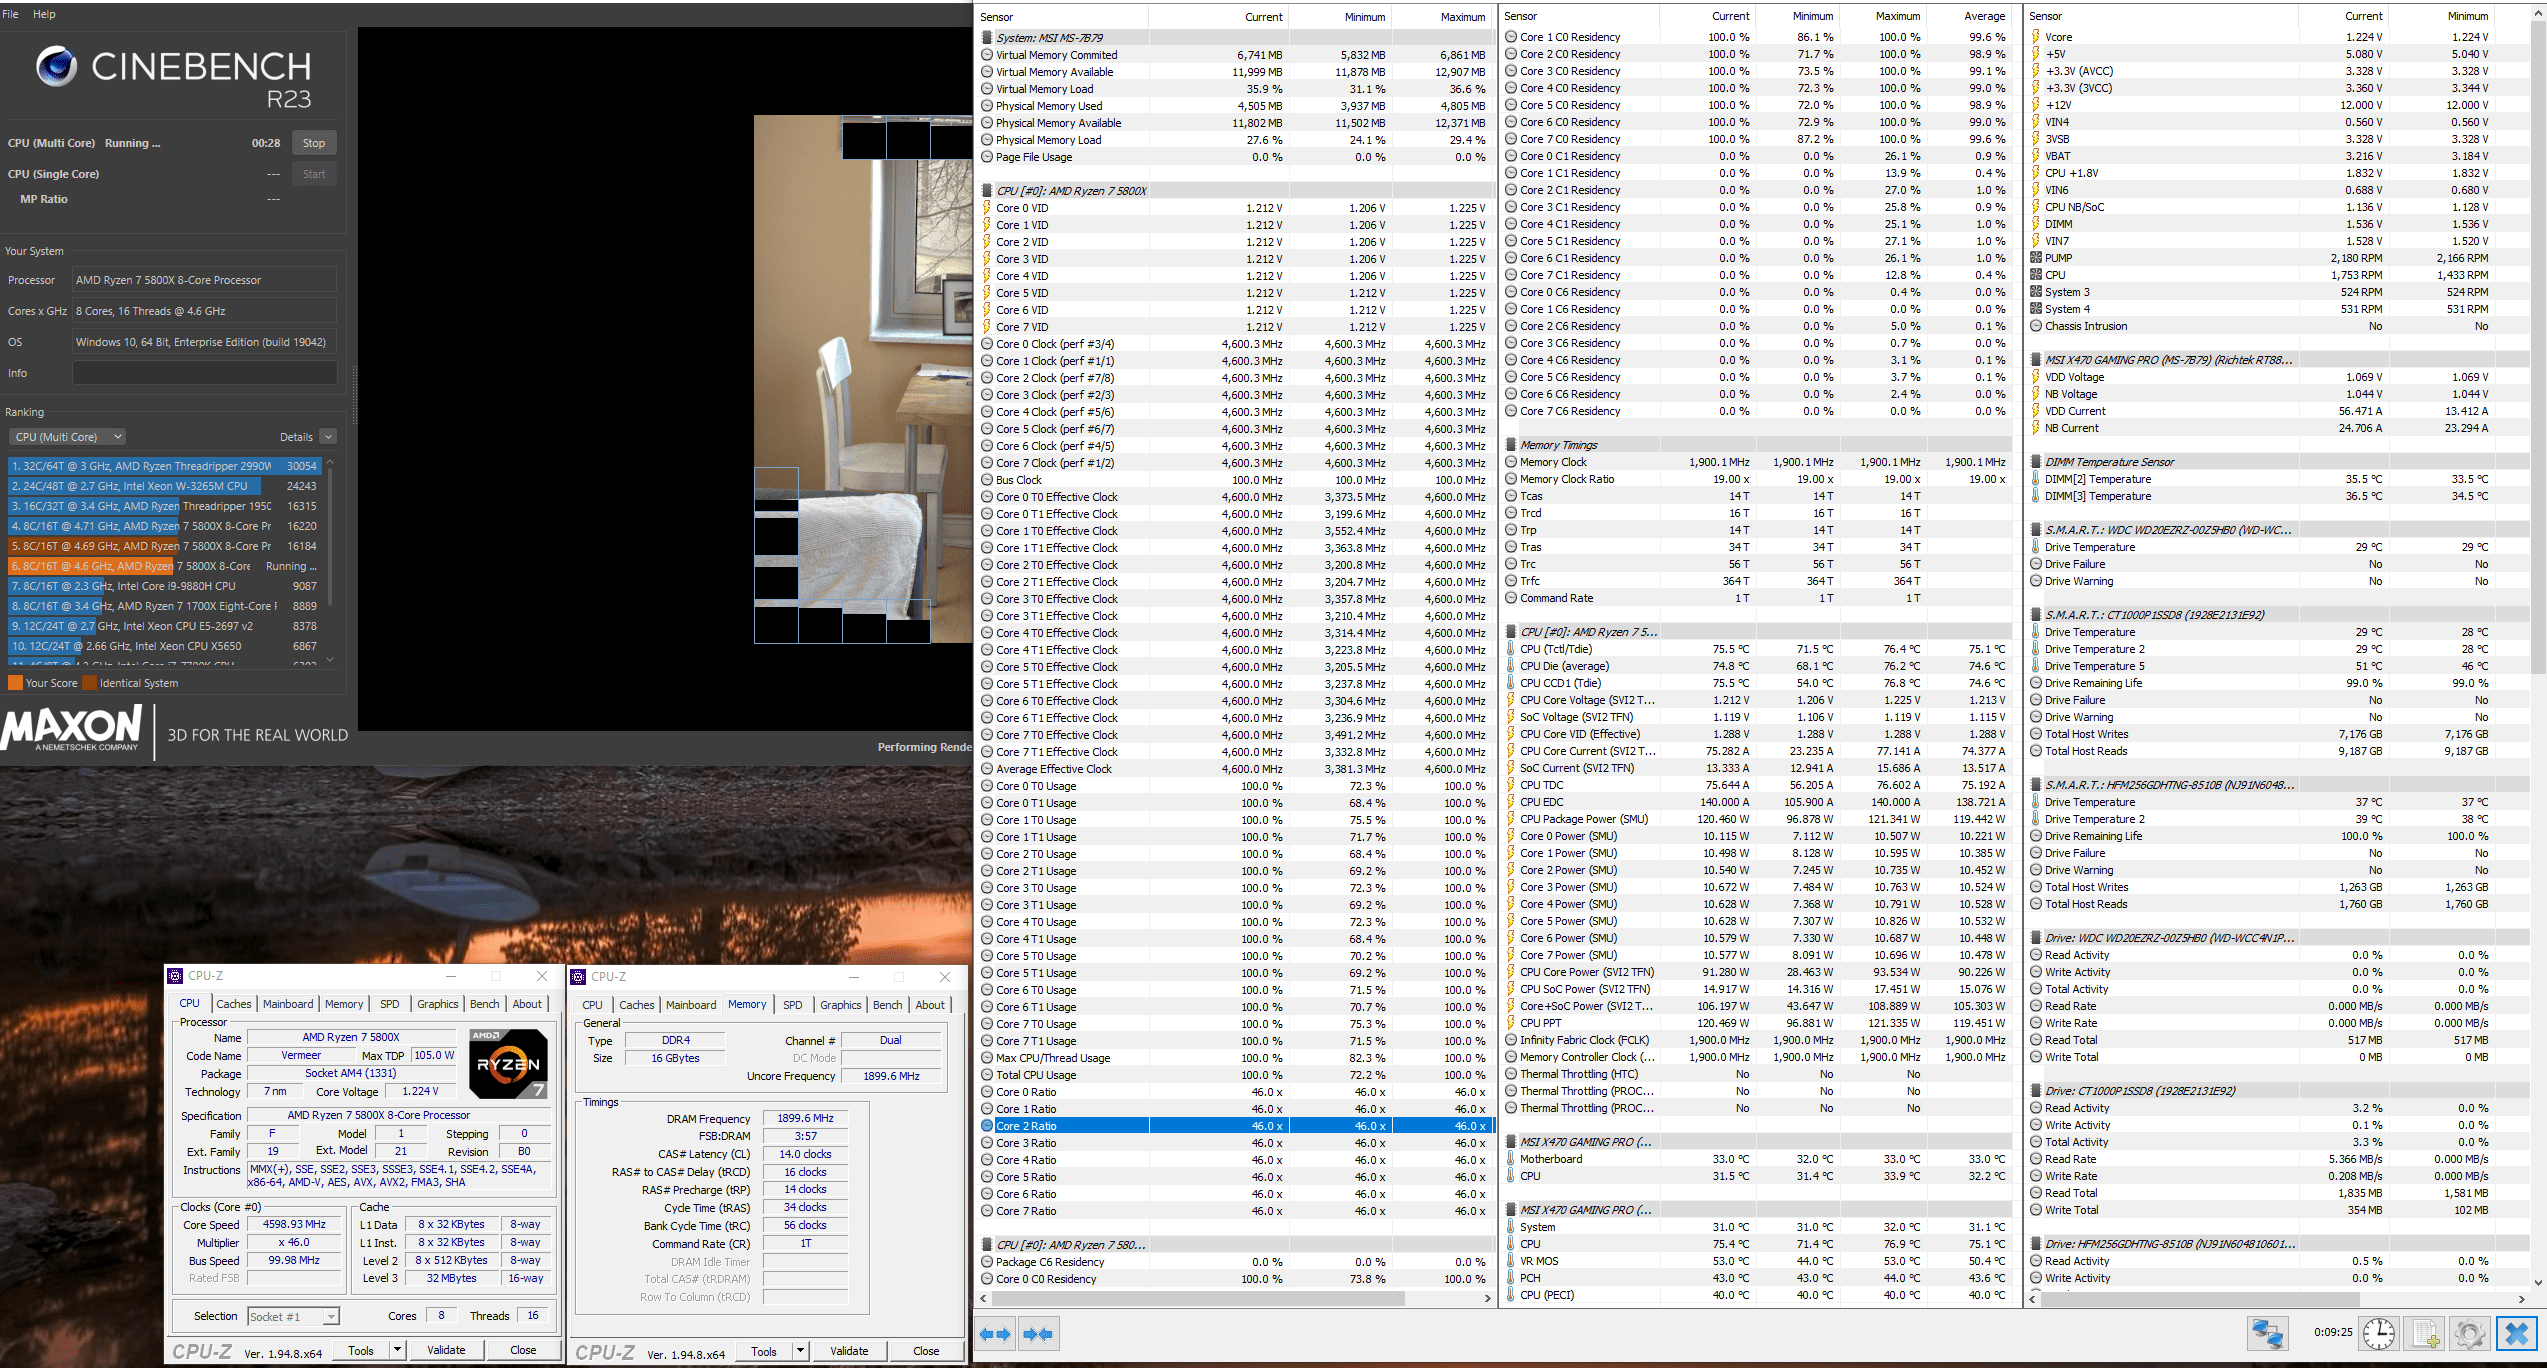The height and width of the screenshot is (1368, 2547).
Task: Click the Average Effective Clock sensor row
Action: (x=1235, y=769)
